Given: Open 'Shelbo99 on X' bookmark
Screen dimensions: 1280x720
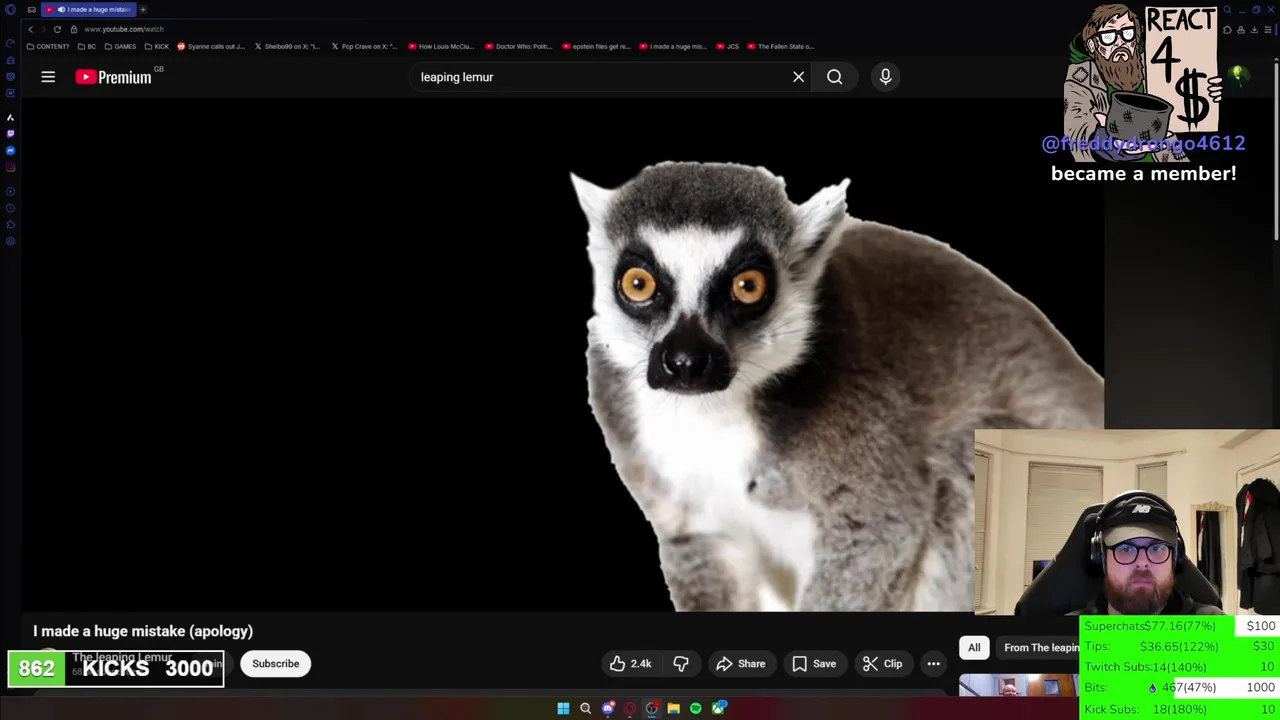Looking at the screenshot, I should [288, 46].
